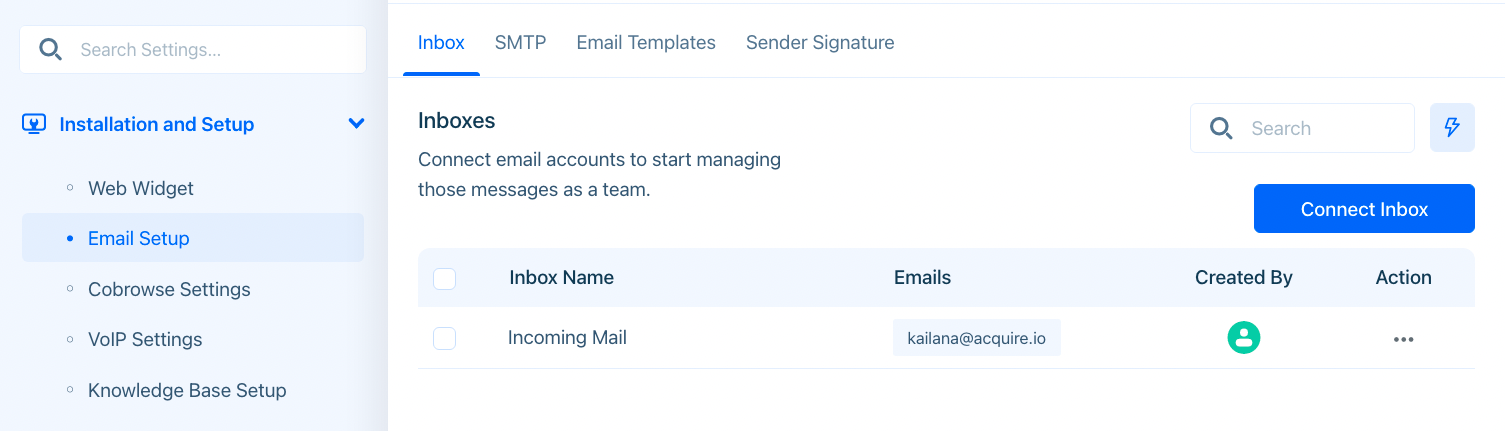Focus the Search Settings input field
The image size is (1505, 431).
tap(193, 50)
